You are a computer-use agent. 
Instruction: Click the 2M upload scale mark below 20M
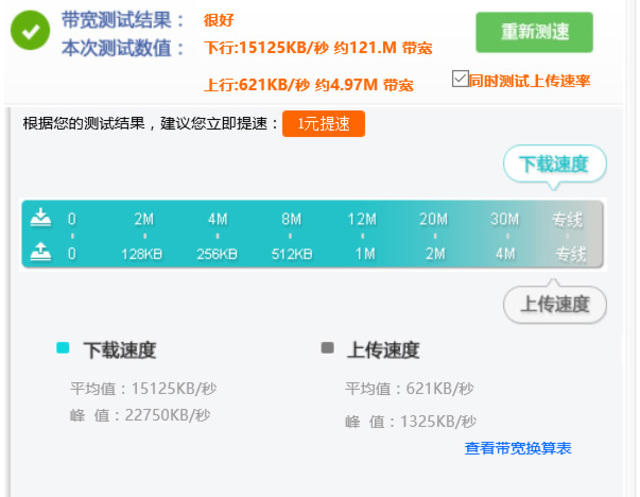point(436,254)
